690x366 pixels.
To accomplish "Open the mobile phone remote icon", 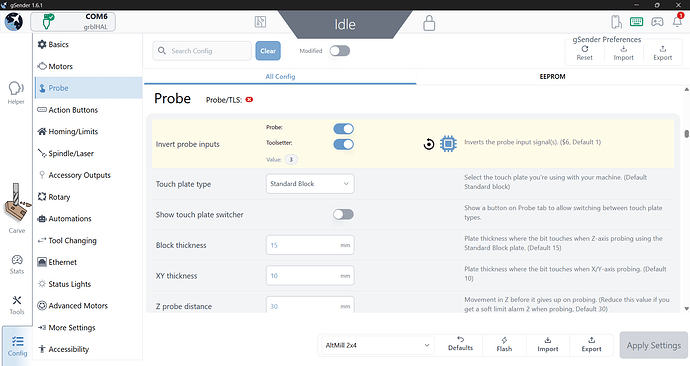I will click(616, 22).
